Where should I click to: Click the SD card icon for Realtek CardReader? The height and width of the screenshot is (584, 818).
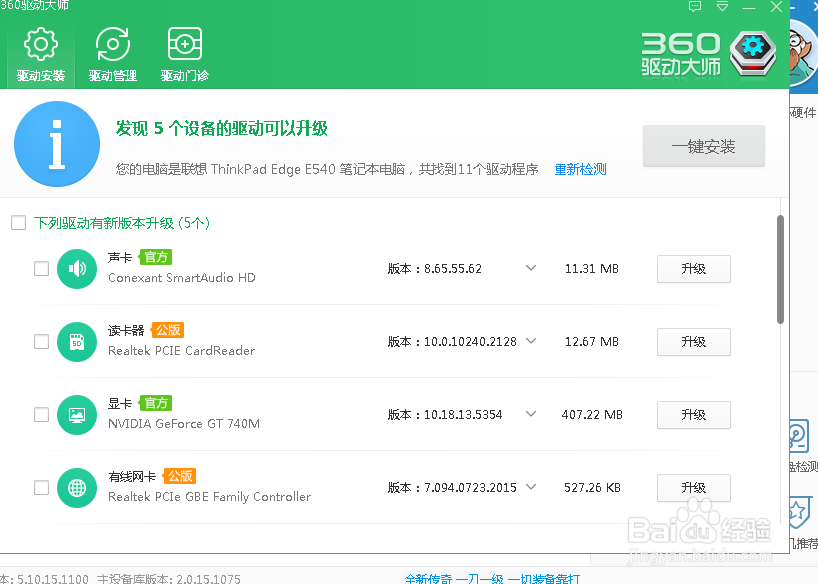[77, 341]
